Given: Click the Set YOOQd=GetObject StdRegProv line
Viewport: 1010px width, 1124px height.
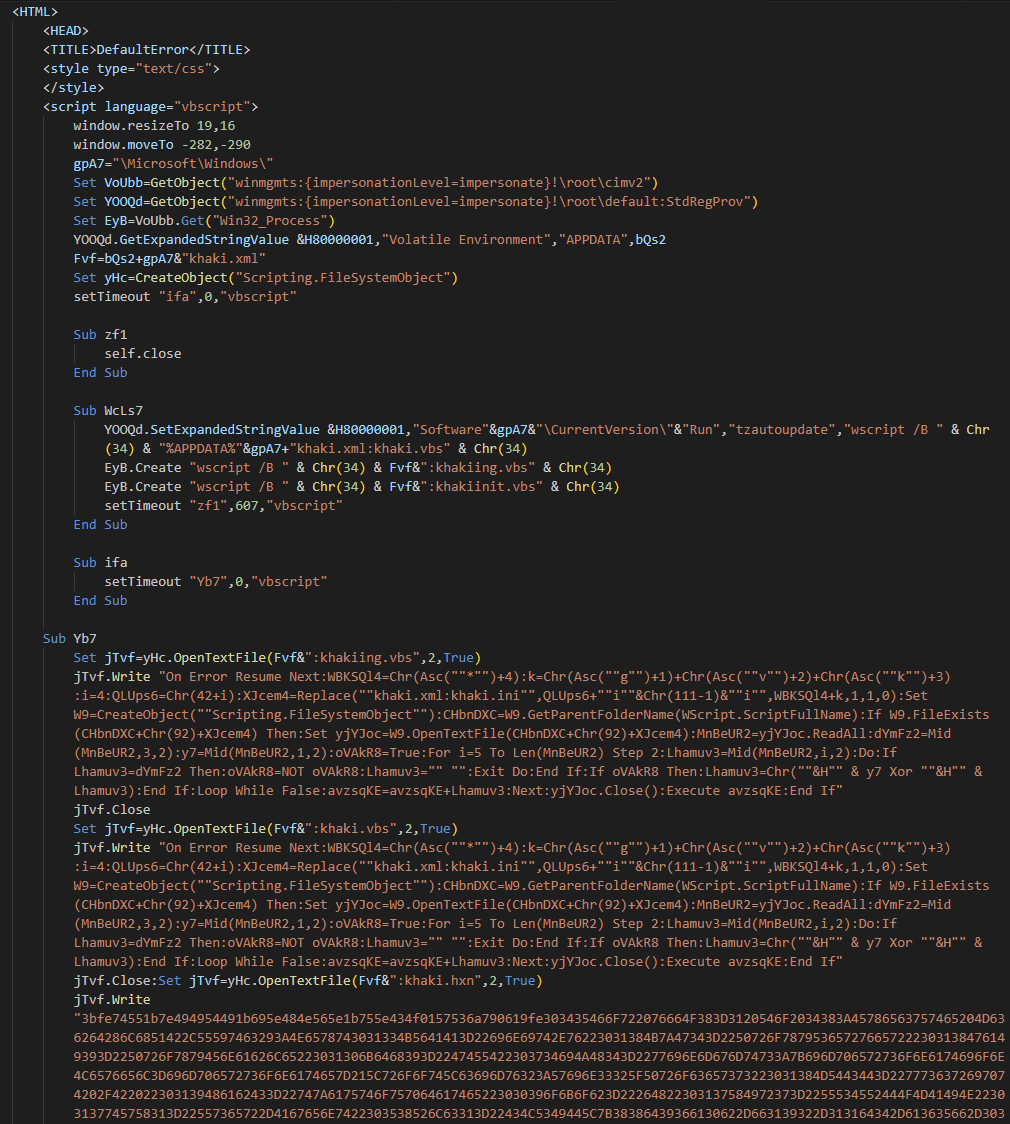Looking at the screenshot, I should point(416,201).
